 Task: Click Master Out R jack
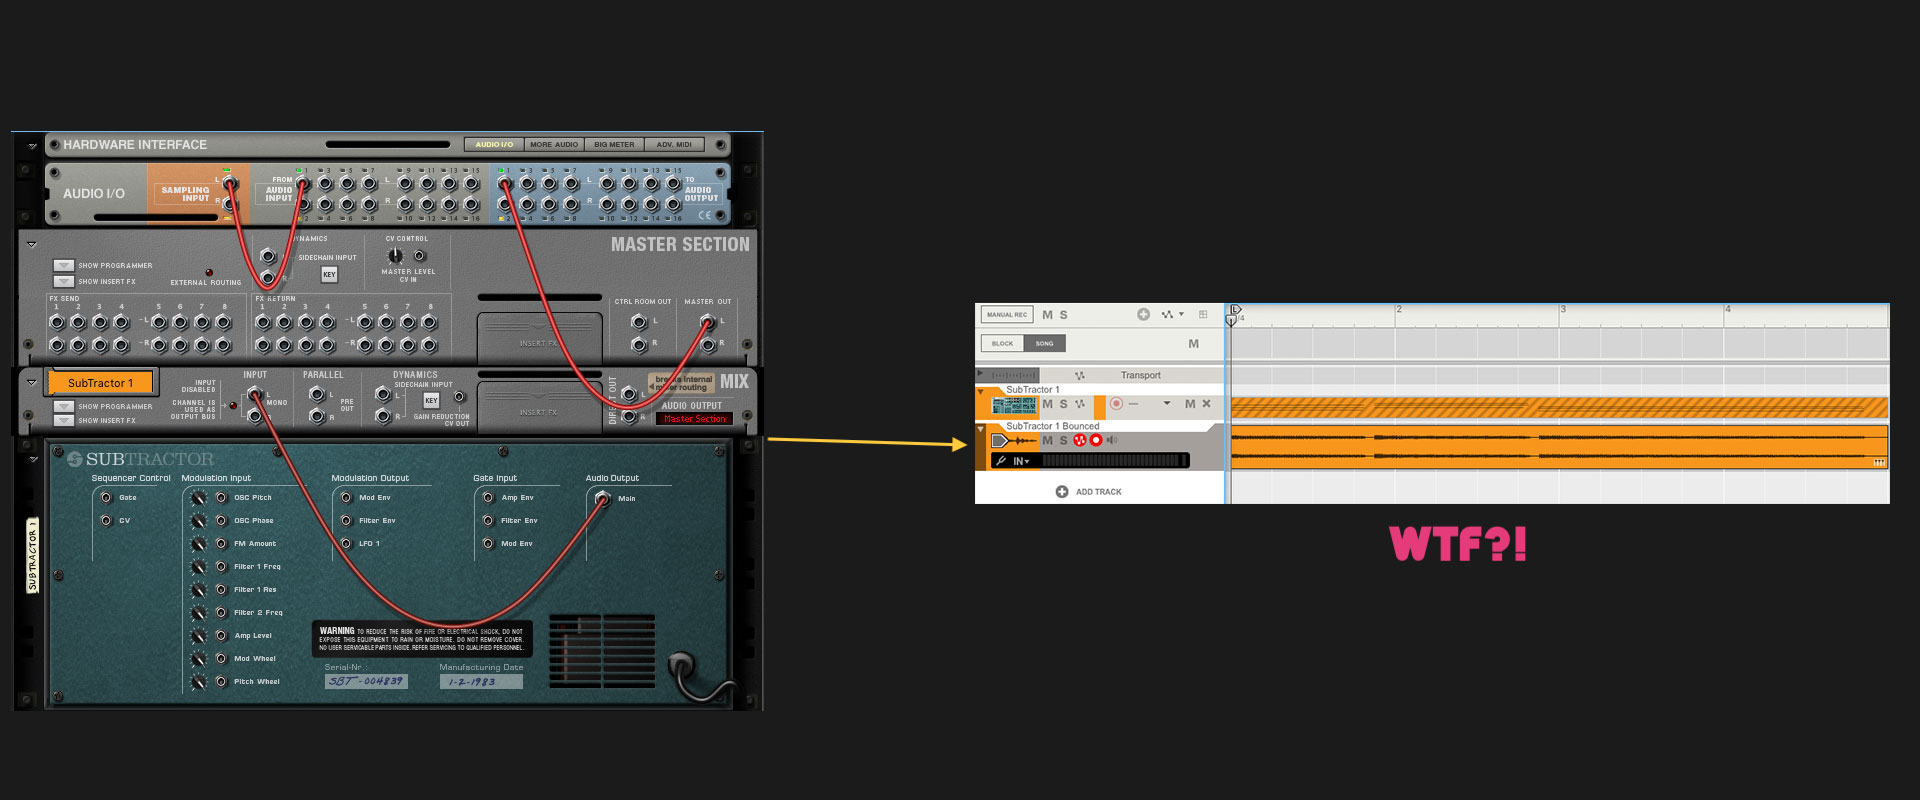coord(709,345)
